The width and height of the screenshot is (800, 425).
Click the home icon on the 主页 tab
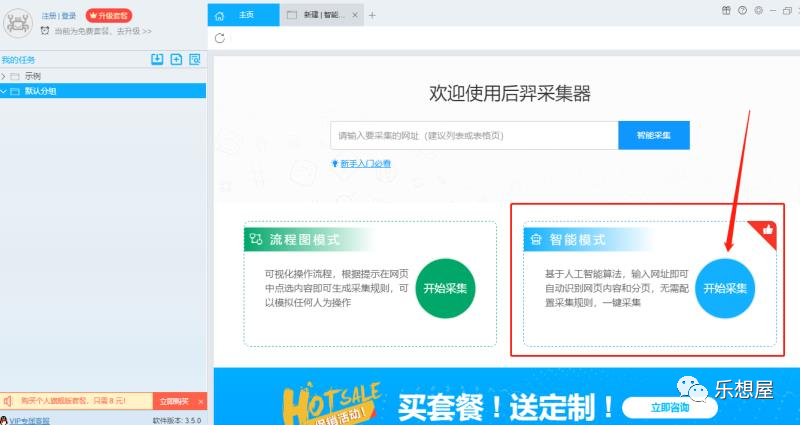coord(219,15)
